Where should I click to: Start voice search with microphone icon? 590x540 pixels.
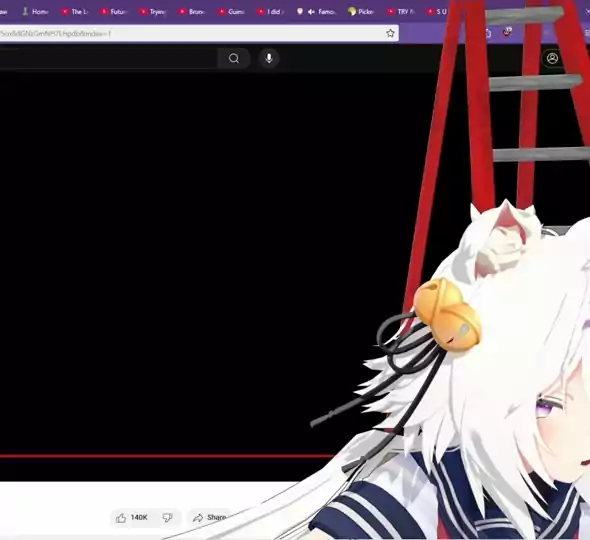click(269, 58)
